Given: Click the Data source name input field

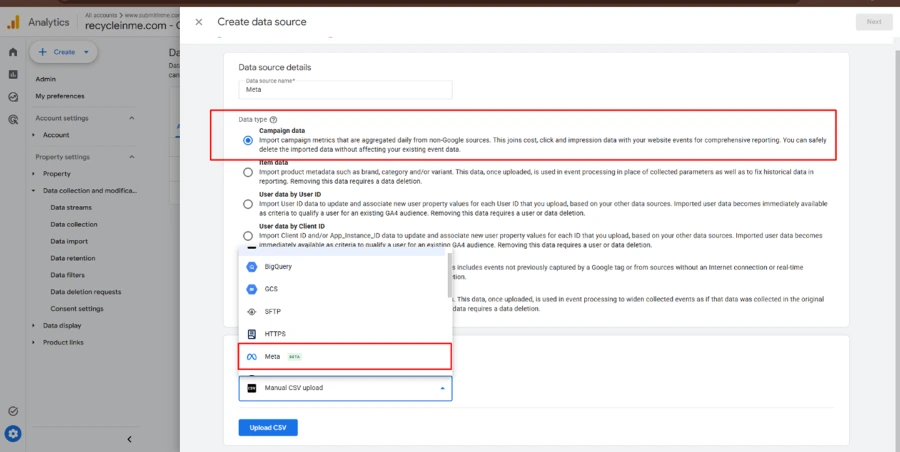Looking at the screenshot, I should click(346, 89).
